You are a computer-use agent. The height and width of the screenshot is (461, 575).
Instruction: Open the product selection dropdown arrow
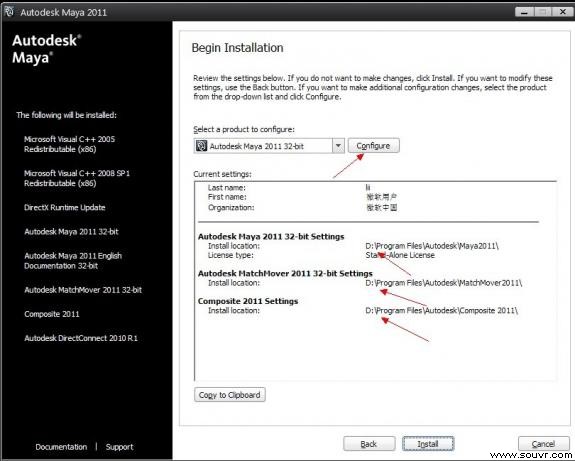338,146
